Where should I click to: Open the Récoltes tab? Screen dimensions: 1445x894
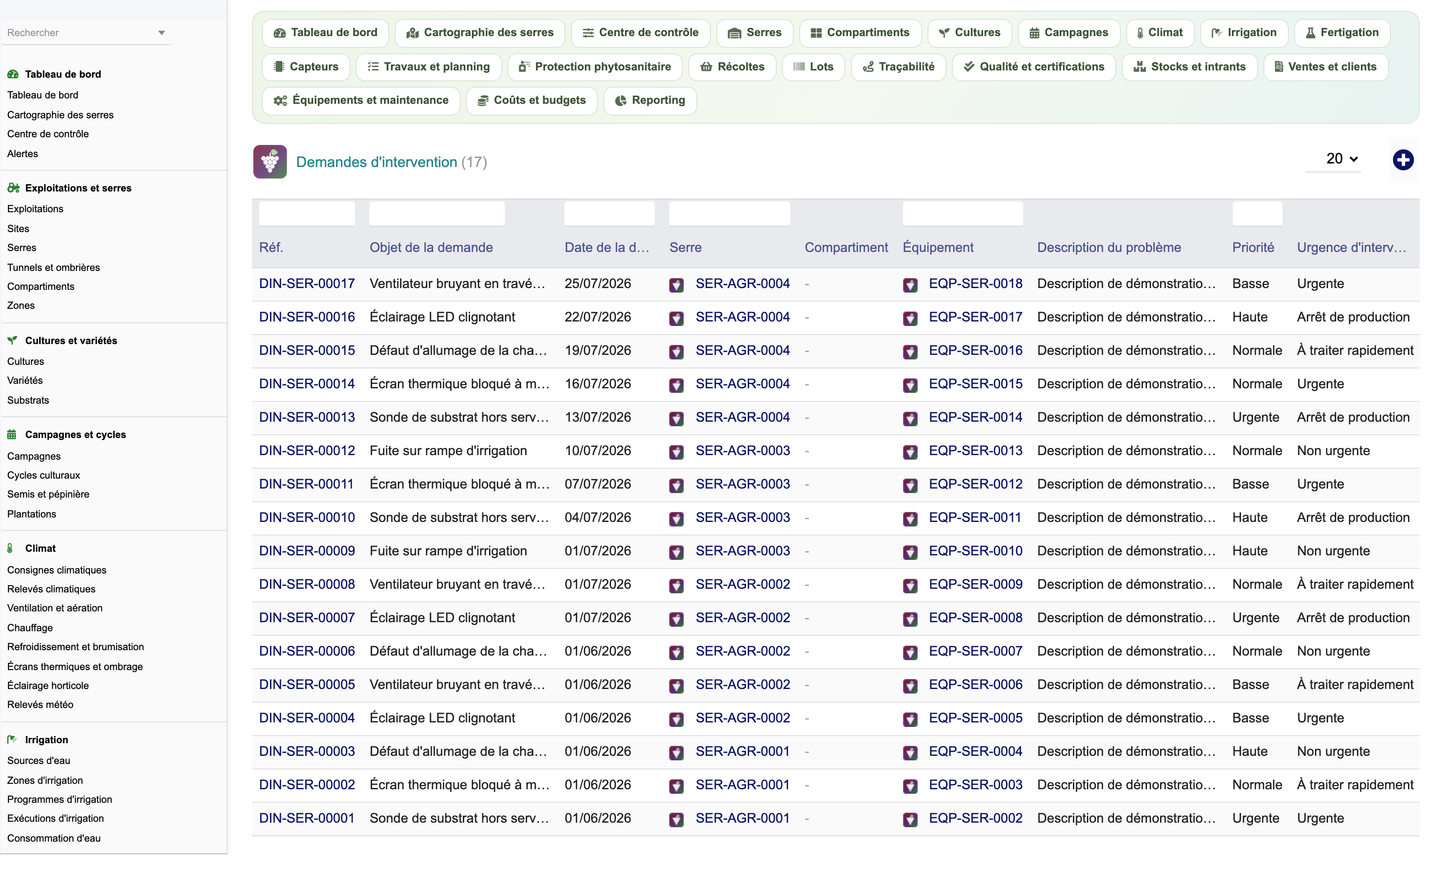(x=733, y=67)
